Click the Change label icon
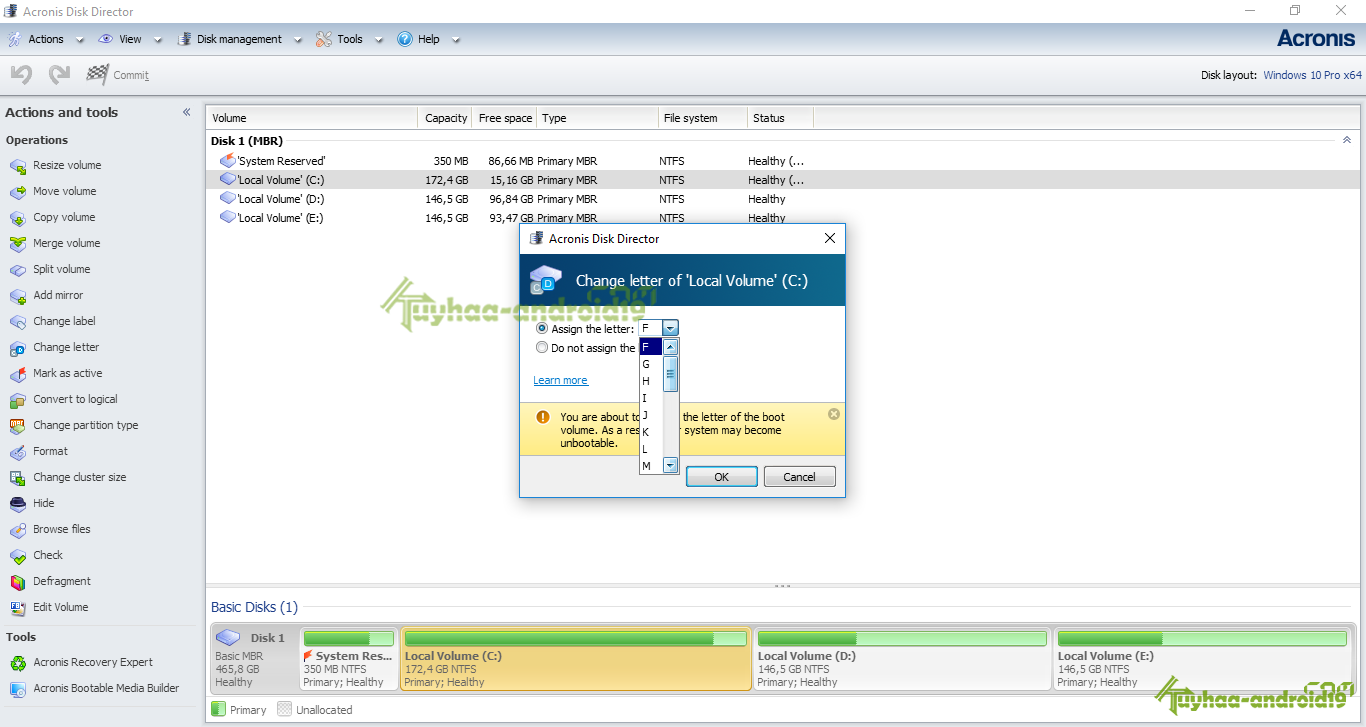 pyautogui.click(x=17, y=322)
